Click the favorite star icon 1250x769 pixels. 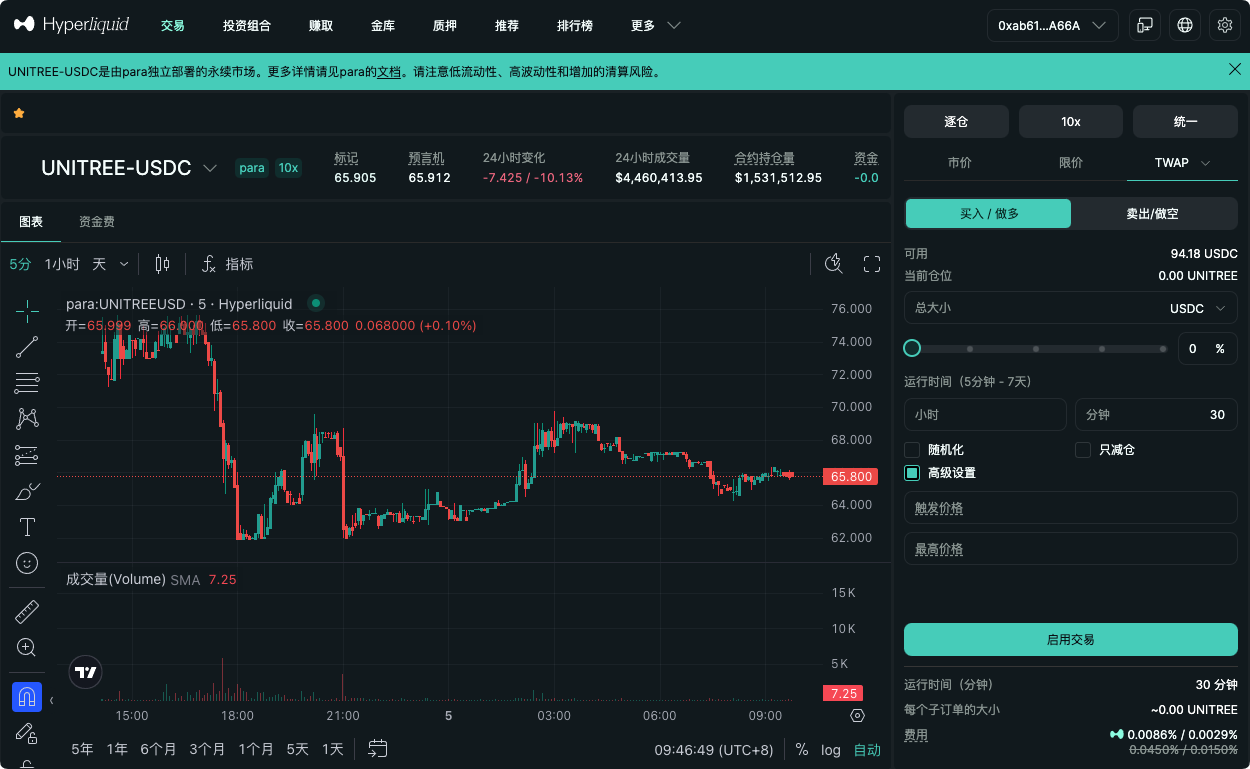tap(19, 114)
